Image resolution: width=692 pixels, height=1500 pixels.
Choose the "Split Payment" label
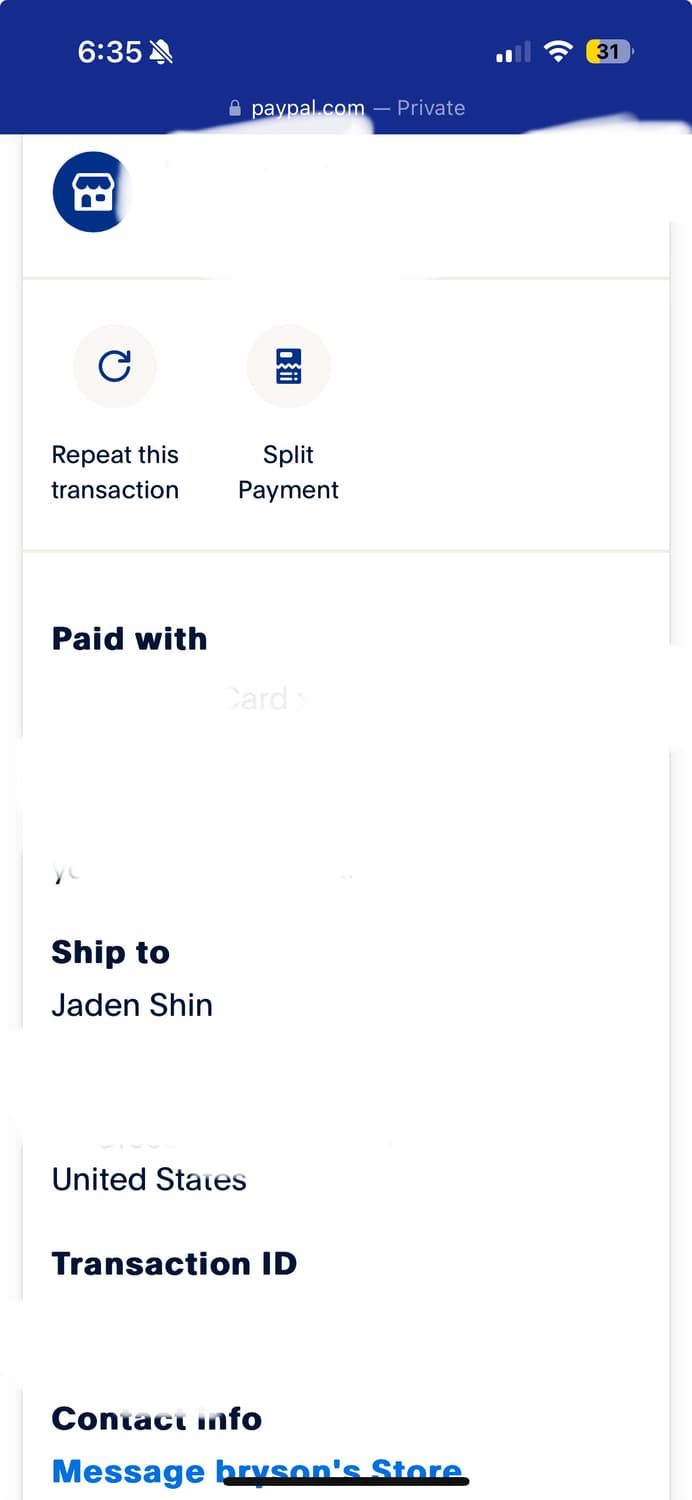point(288,472)
